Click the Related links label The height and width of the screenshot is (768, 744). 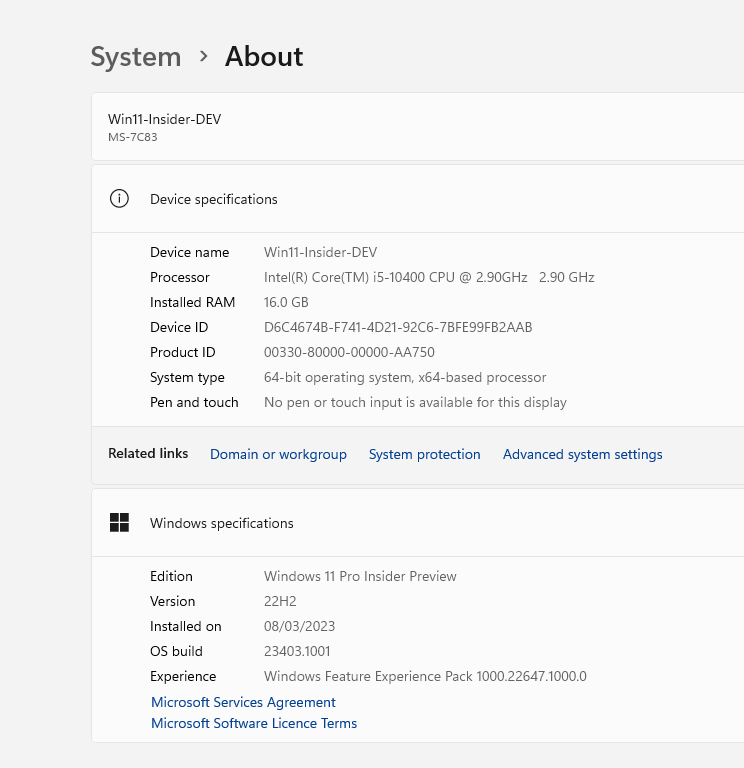[148, 453]
